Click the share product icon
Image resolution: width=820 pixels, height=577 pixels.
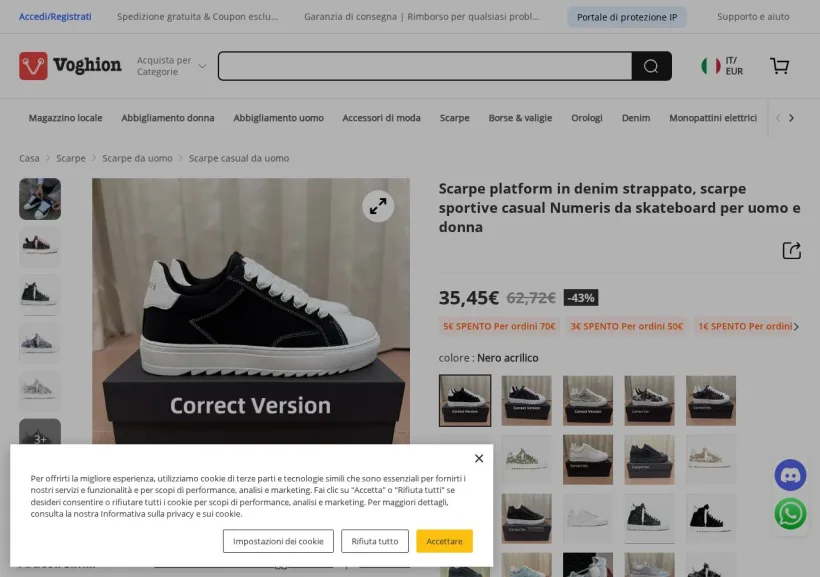791,250
